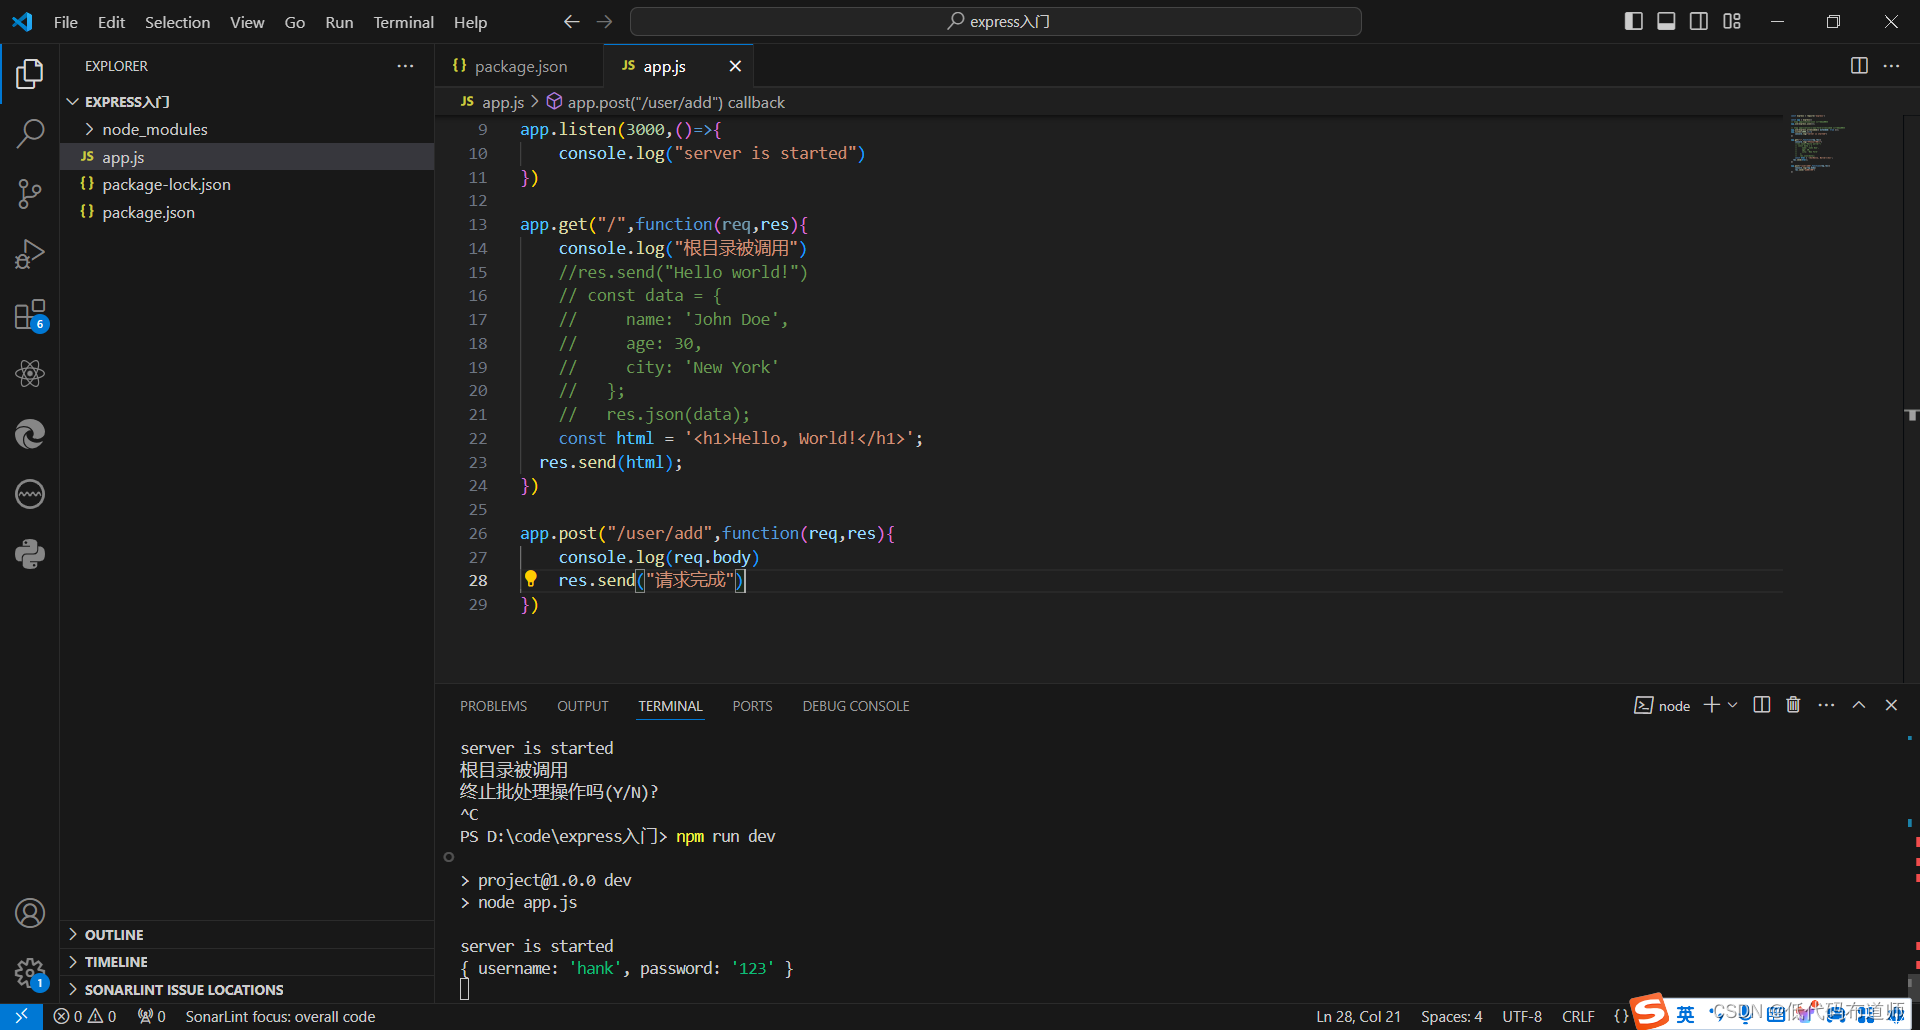Open the Run and Debug view

(30, 254)
